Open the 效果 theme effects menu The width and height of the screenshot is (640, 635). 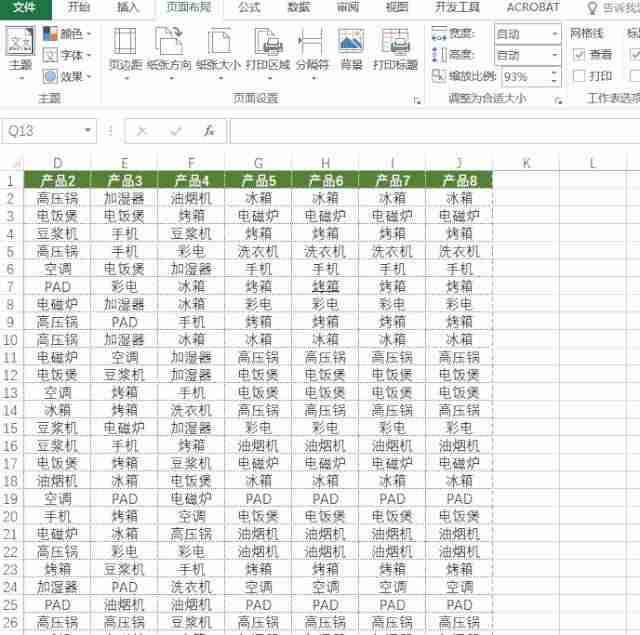(x=67, y=76)
